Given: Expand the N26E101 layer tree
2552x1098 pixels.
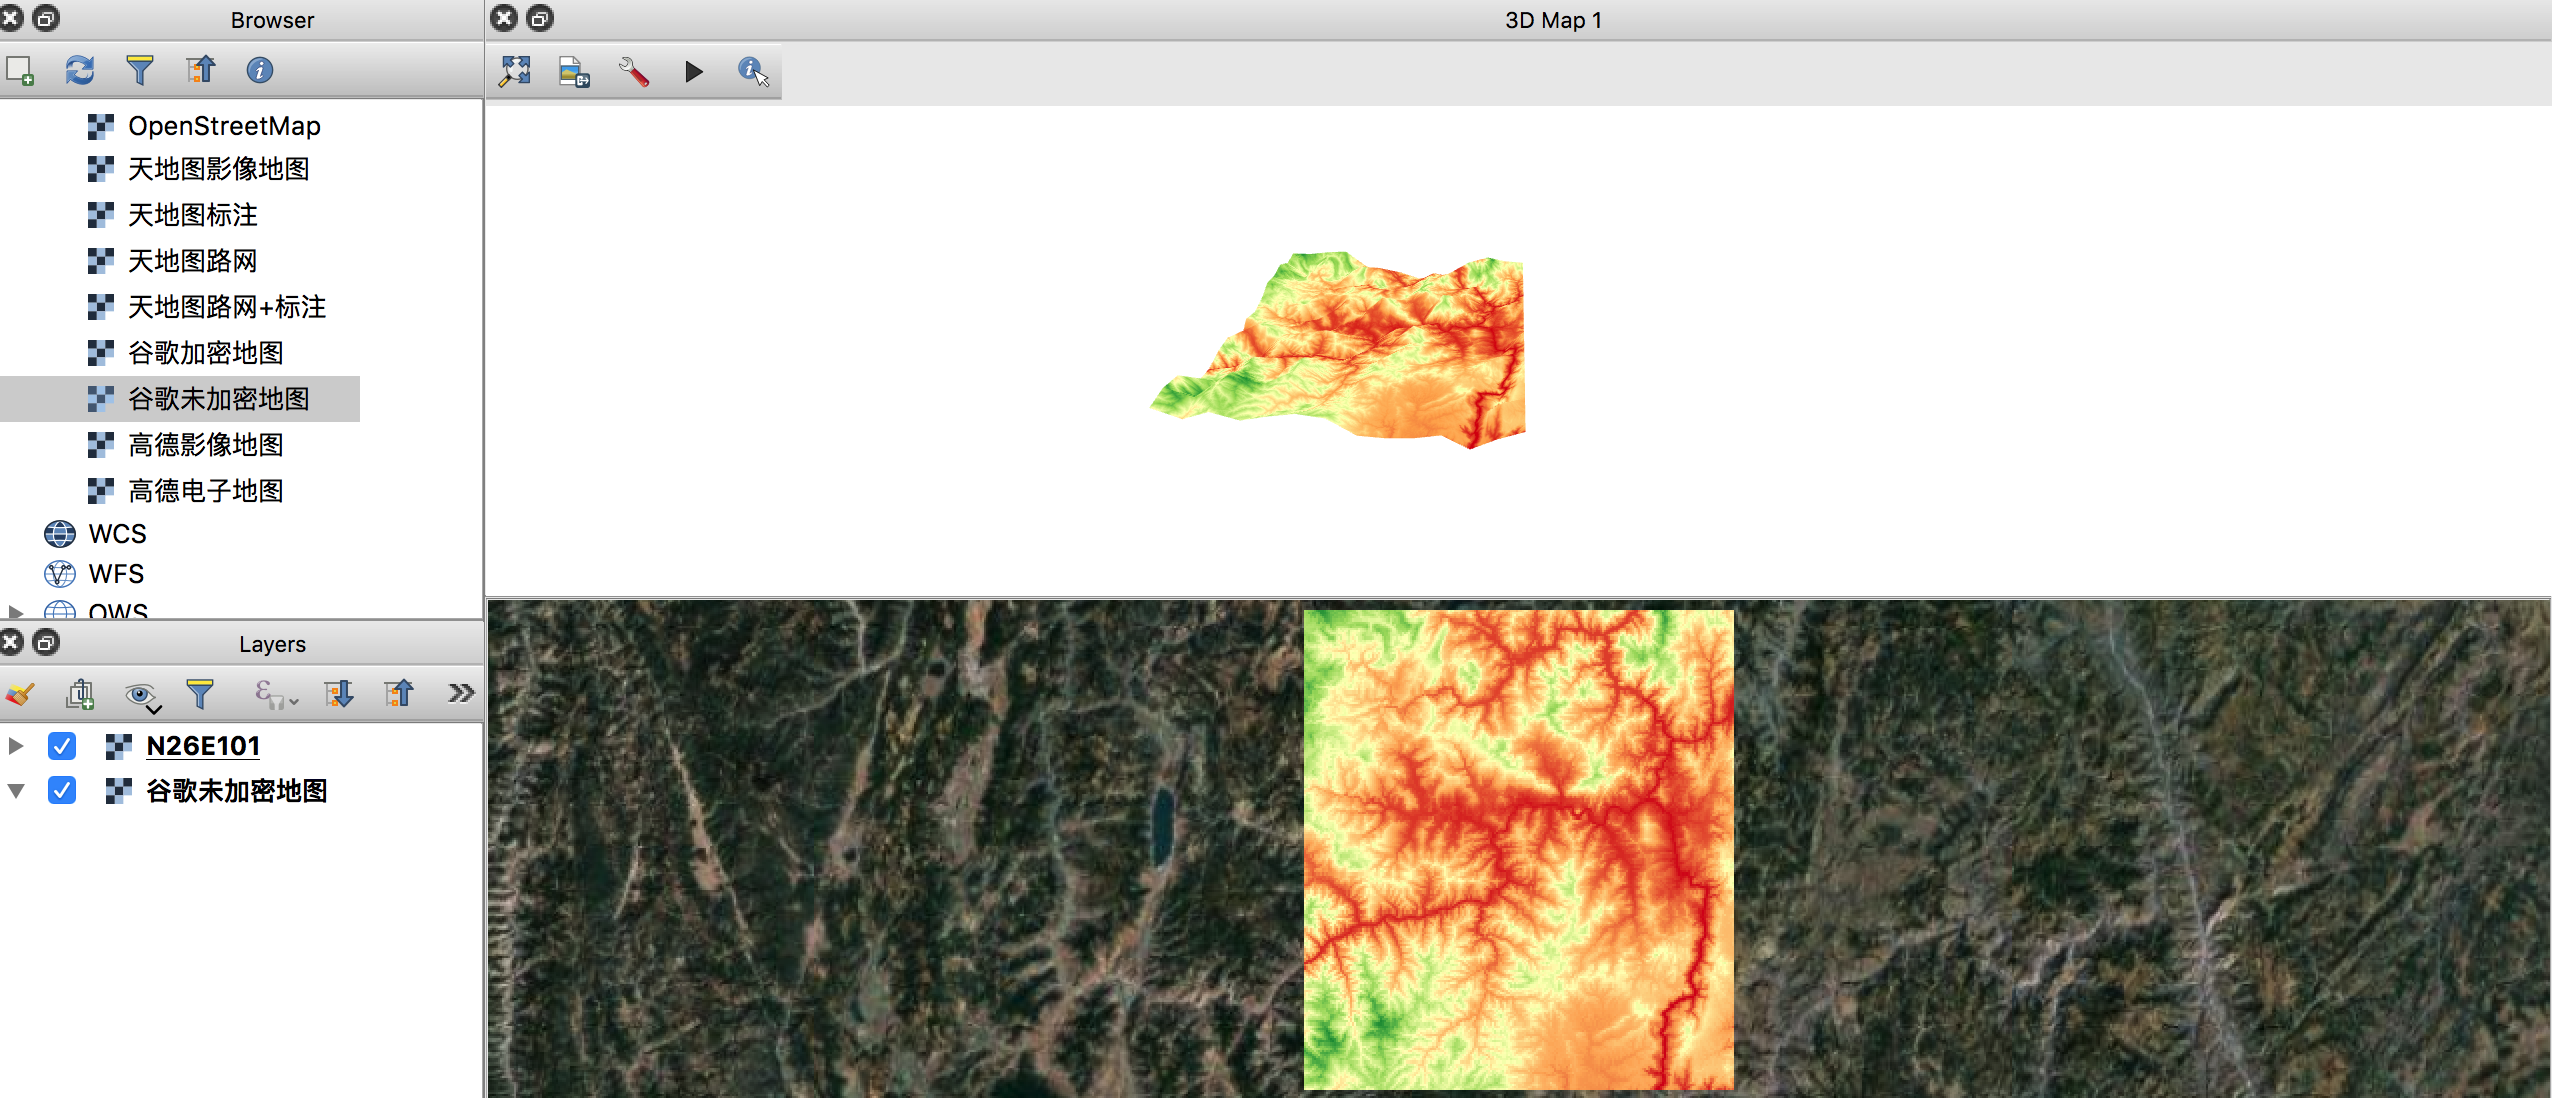Looking at the screenshot, I should [16, 746].
